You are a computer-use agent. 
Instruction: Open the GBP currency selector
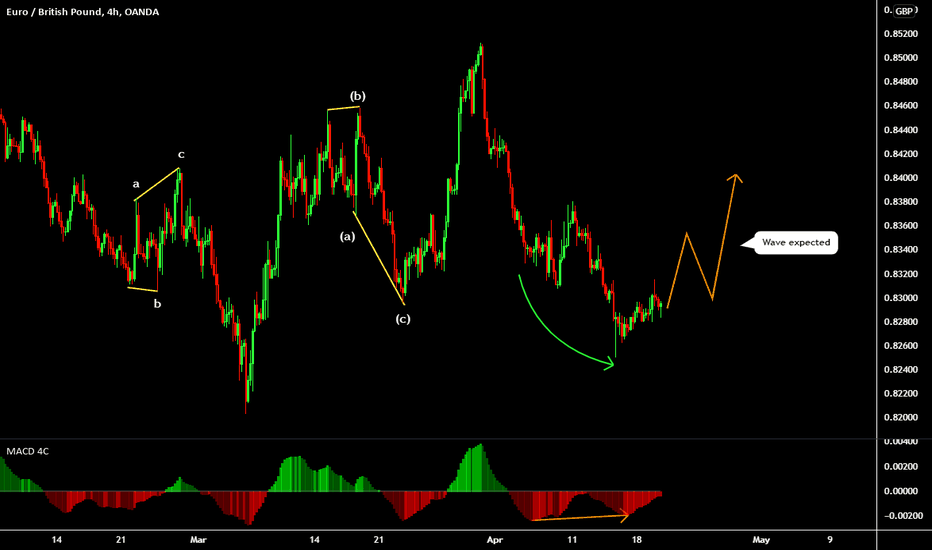point(904,11)
